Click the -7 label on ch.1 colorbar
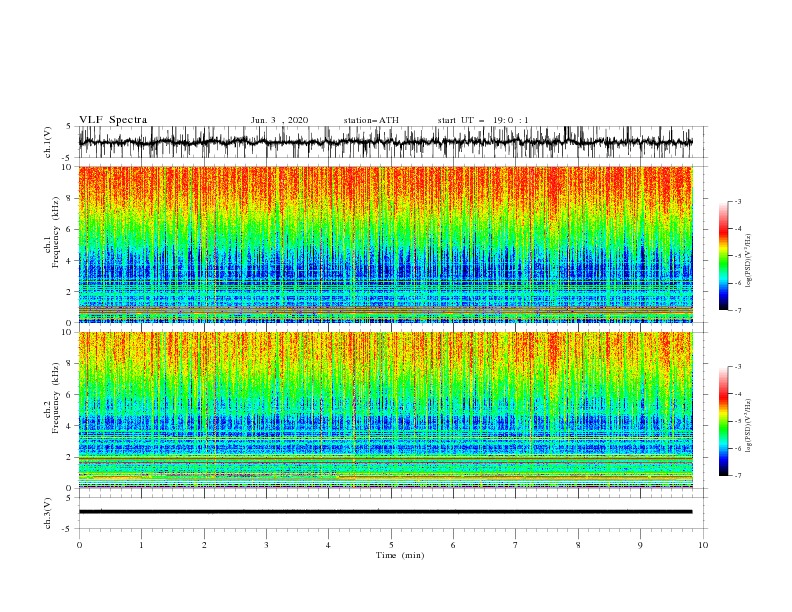Image resolution: width=792 pixels, height=612 pixels. [x=738, y=310]
